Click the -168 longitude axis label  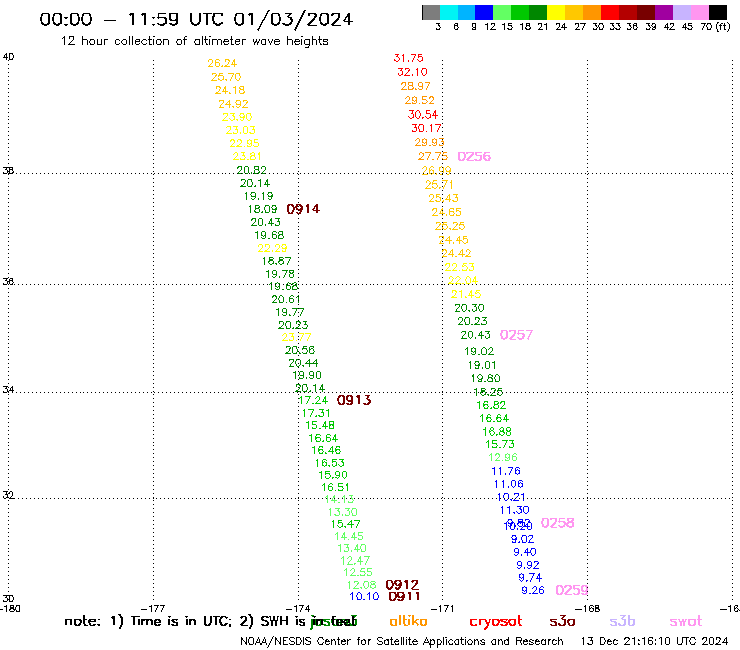(x=587, y=609)
